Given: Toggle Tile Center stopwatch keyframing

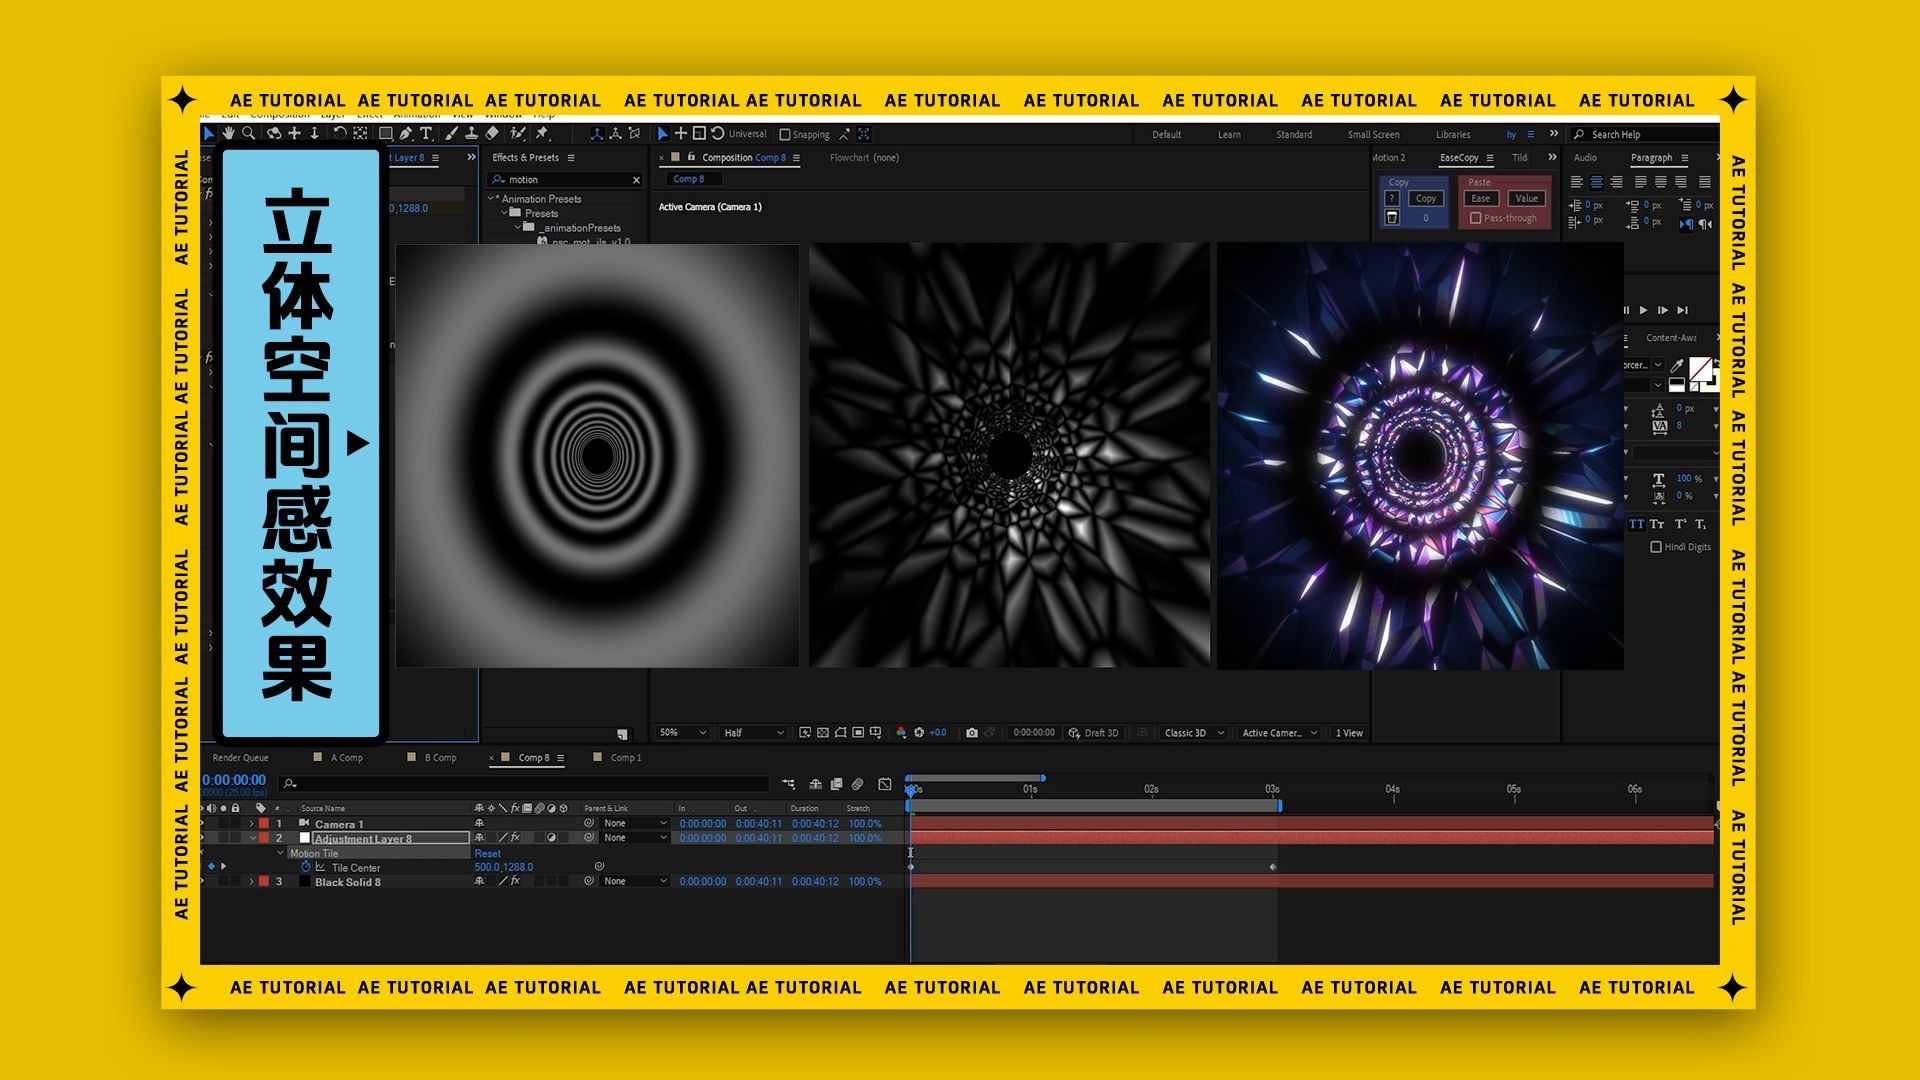Looking at the screenshot, I should pos(306,867).
